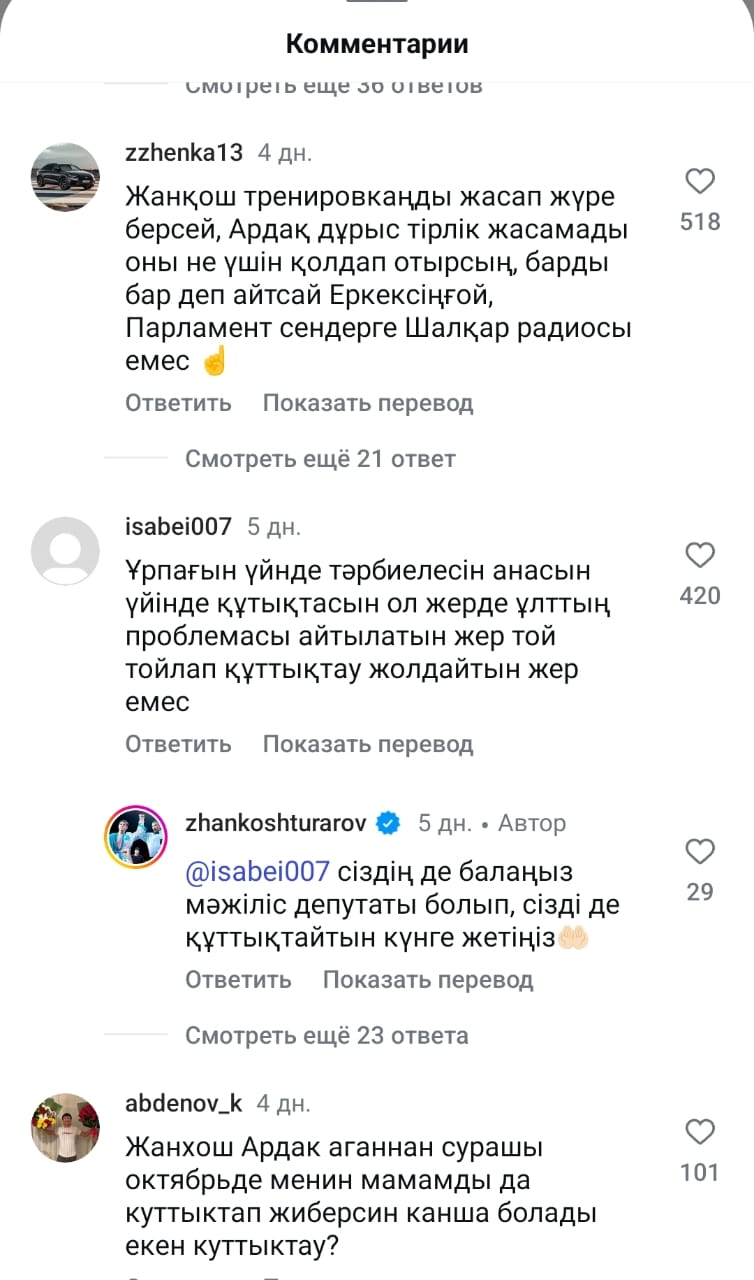754x1280 pixels.
Task: Like the comment by isabei007
Action: 700,556
